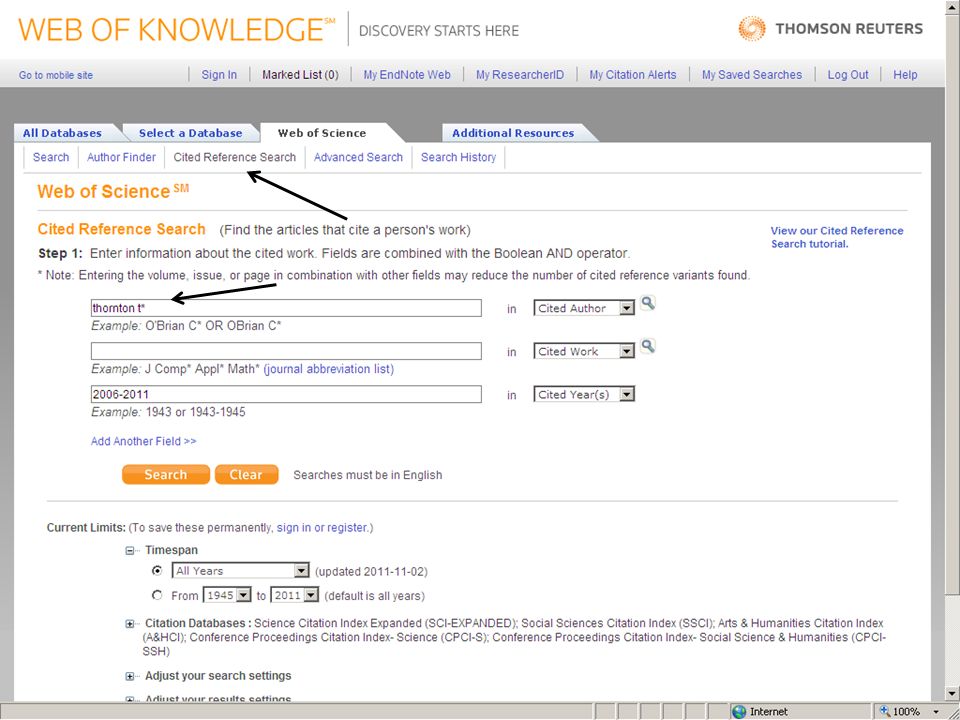This screenshot has width=960, height=720.
Task: Click the Thomson Reuters logo
Action: [830, 29]
